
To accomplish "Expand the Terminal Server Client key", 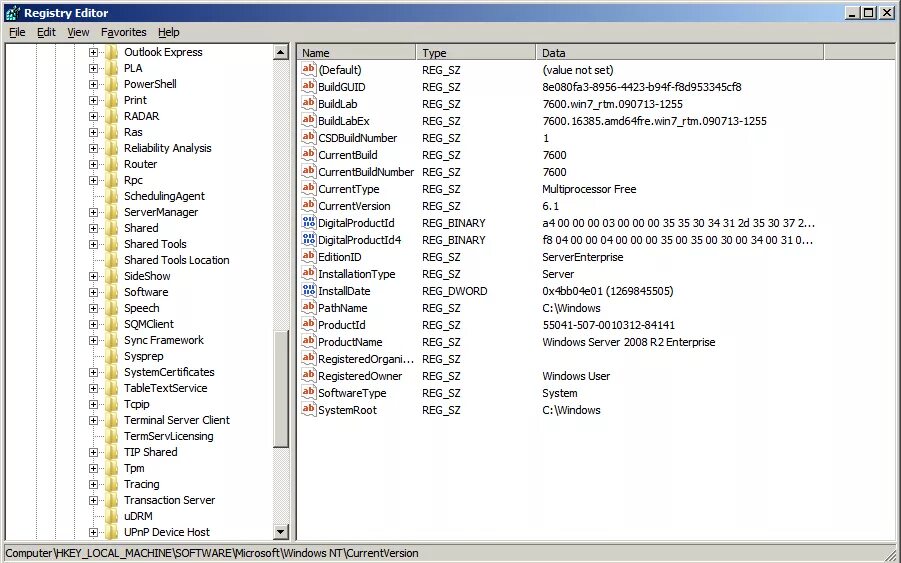I will 93,421.
